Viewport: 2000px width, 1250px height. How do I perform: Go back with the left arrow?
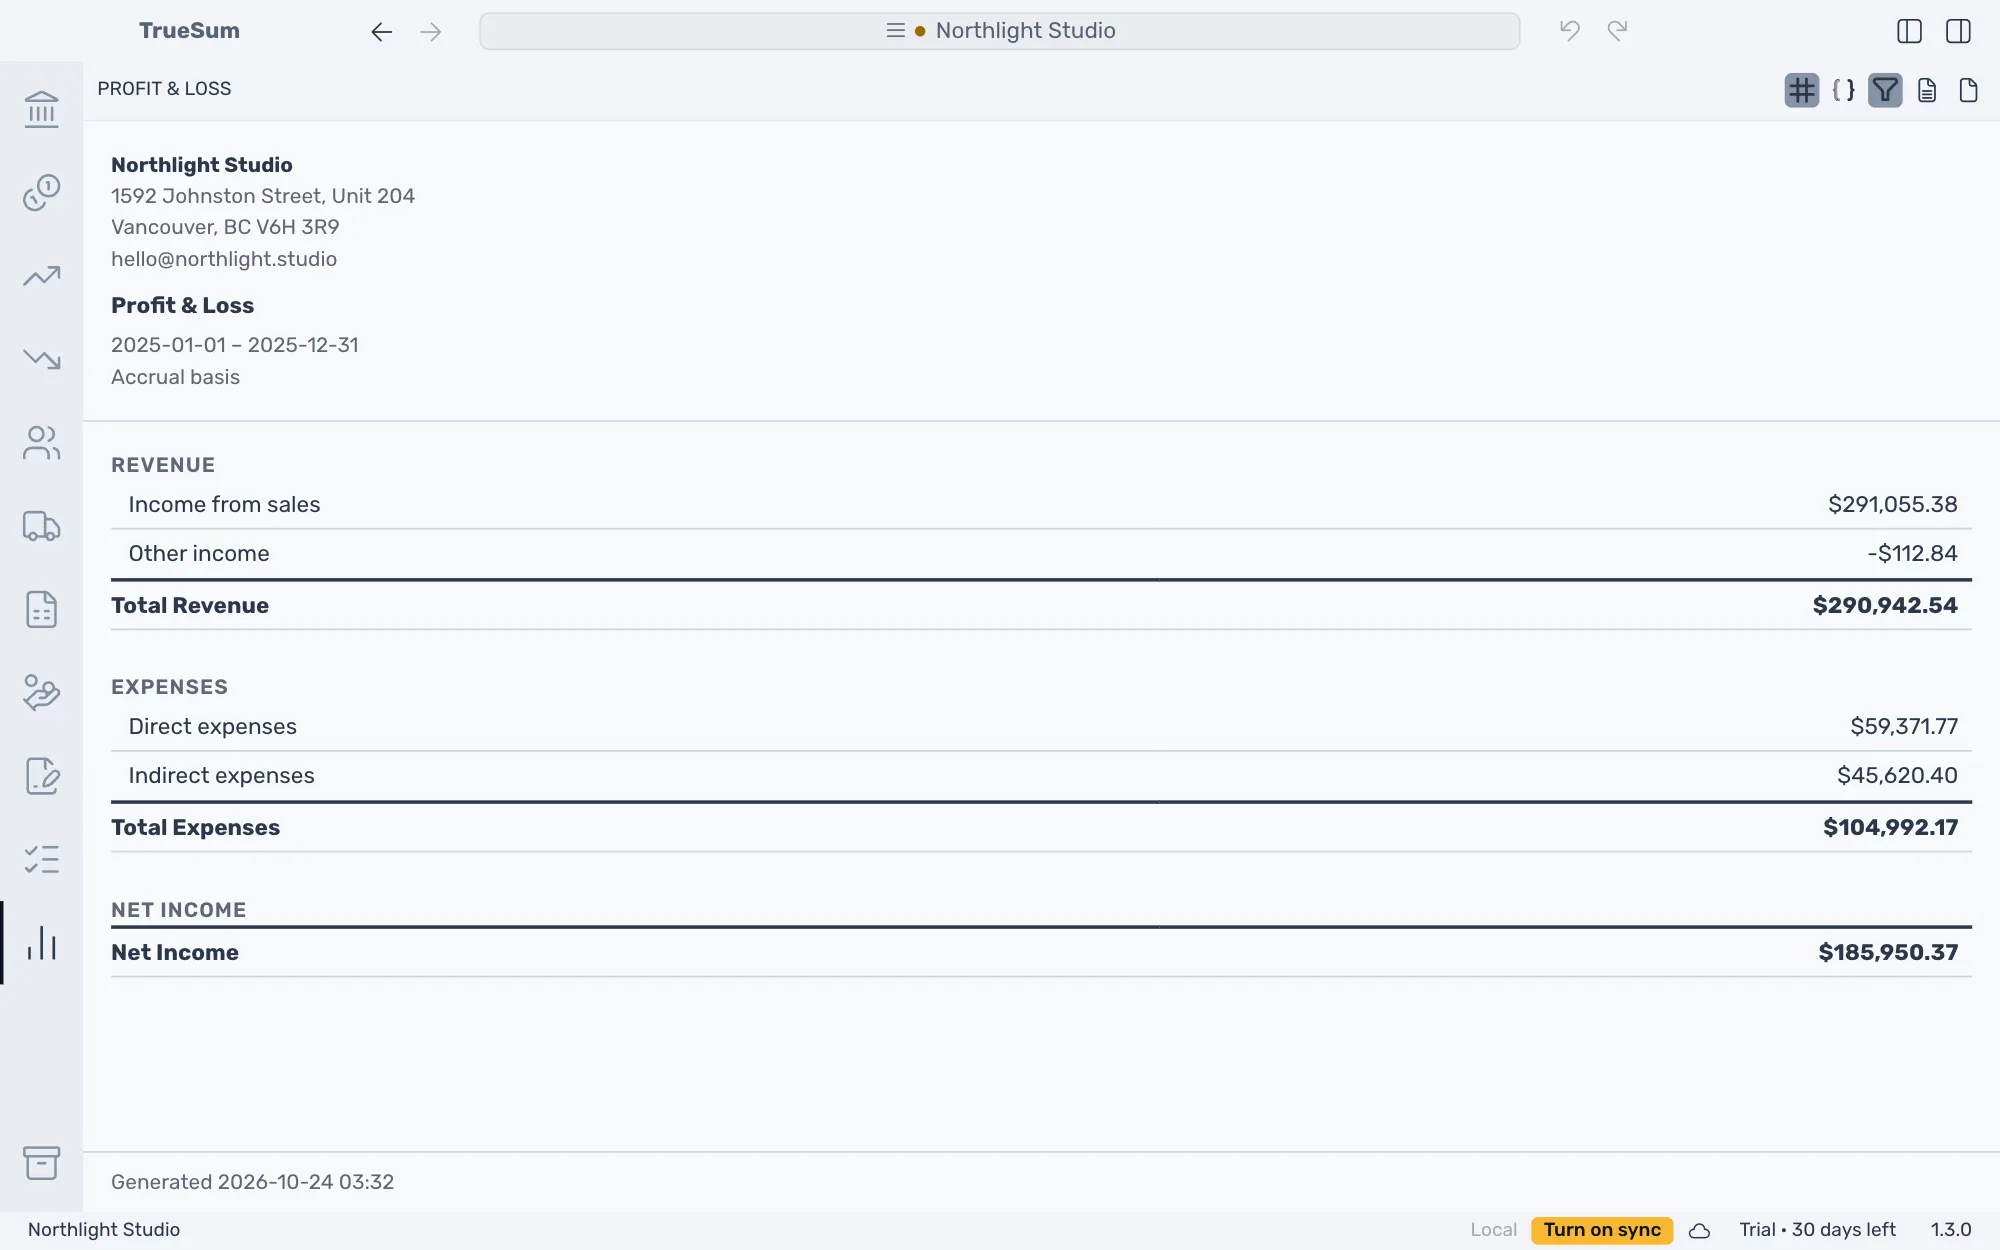tap(381, 32)
